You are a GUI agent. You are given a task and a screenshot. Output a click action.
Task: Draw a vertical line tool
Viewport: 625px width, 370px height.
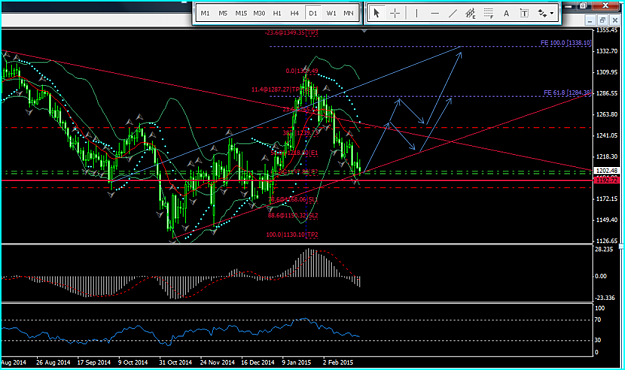[x=417, y=13]
